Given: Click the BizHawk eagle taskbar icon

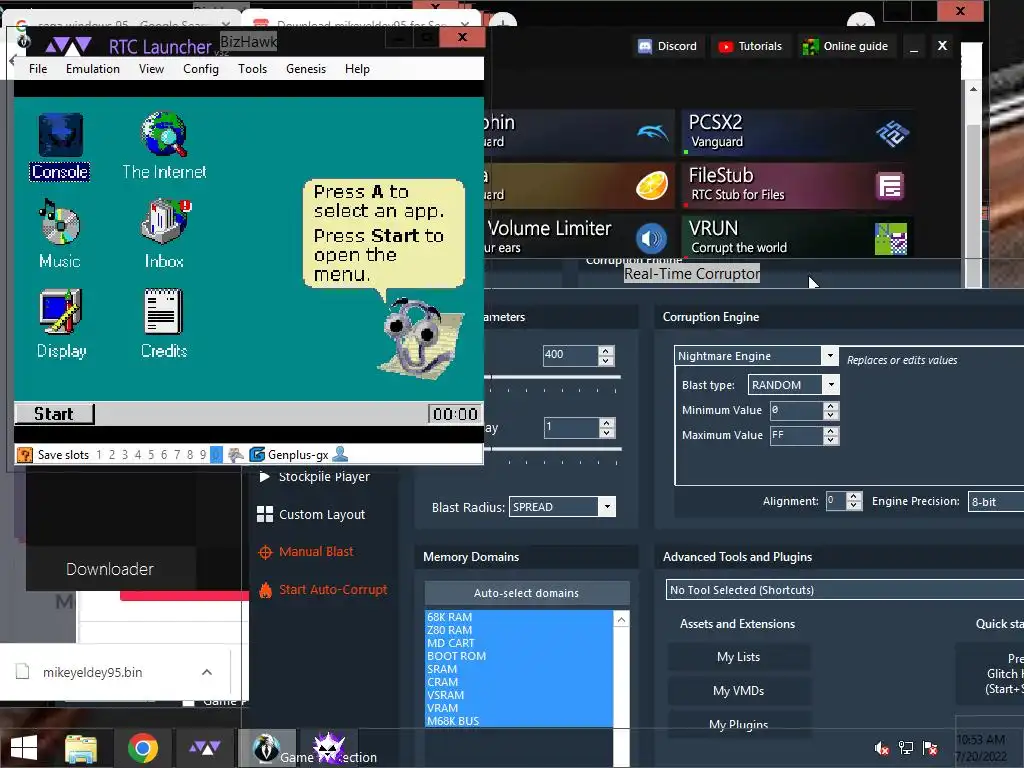Looking at the screenshot, I should pyautogui.click(x=266, y=748).
